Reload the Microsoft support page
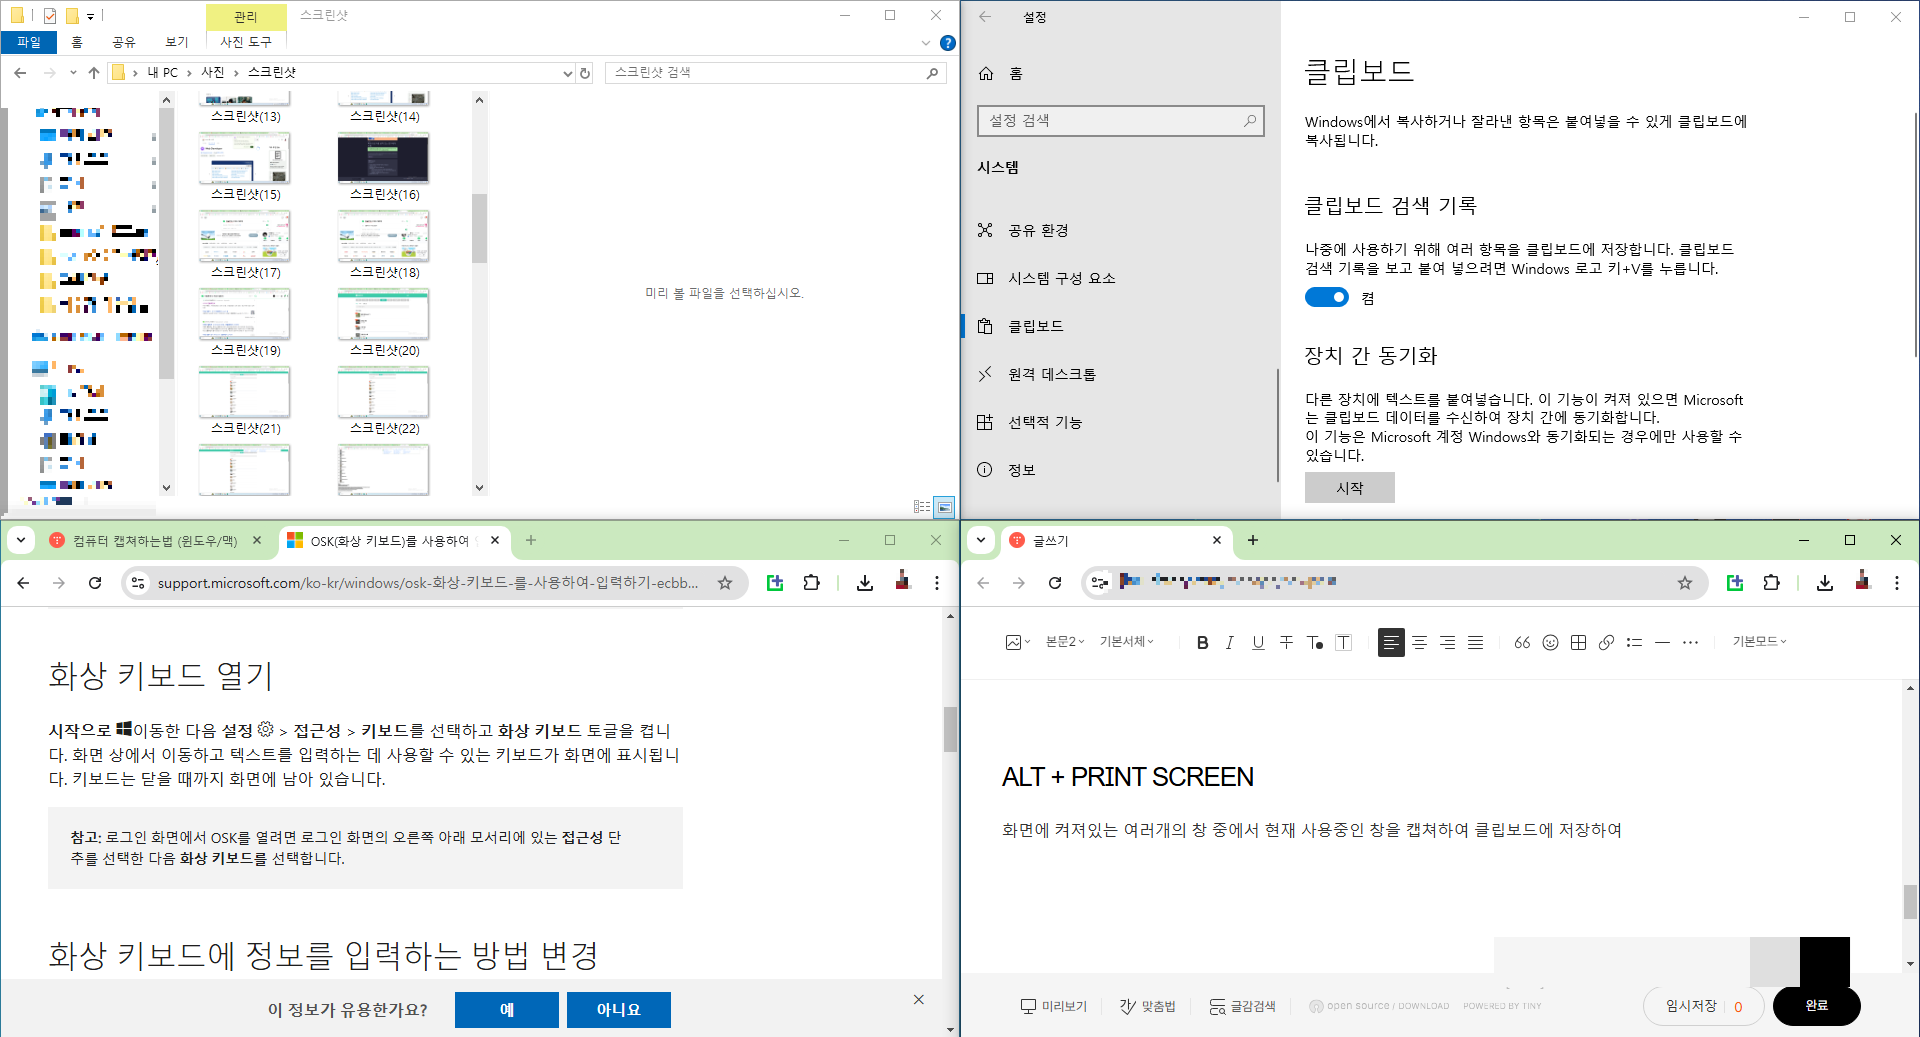This screenshot has height=1037, width=1920. point(95,583)
